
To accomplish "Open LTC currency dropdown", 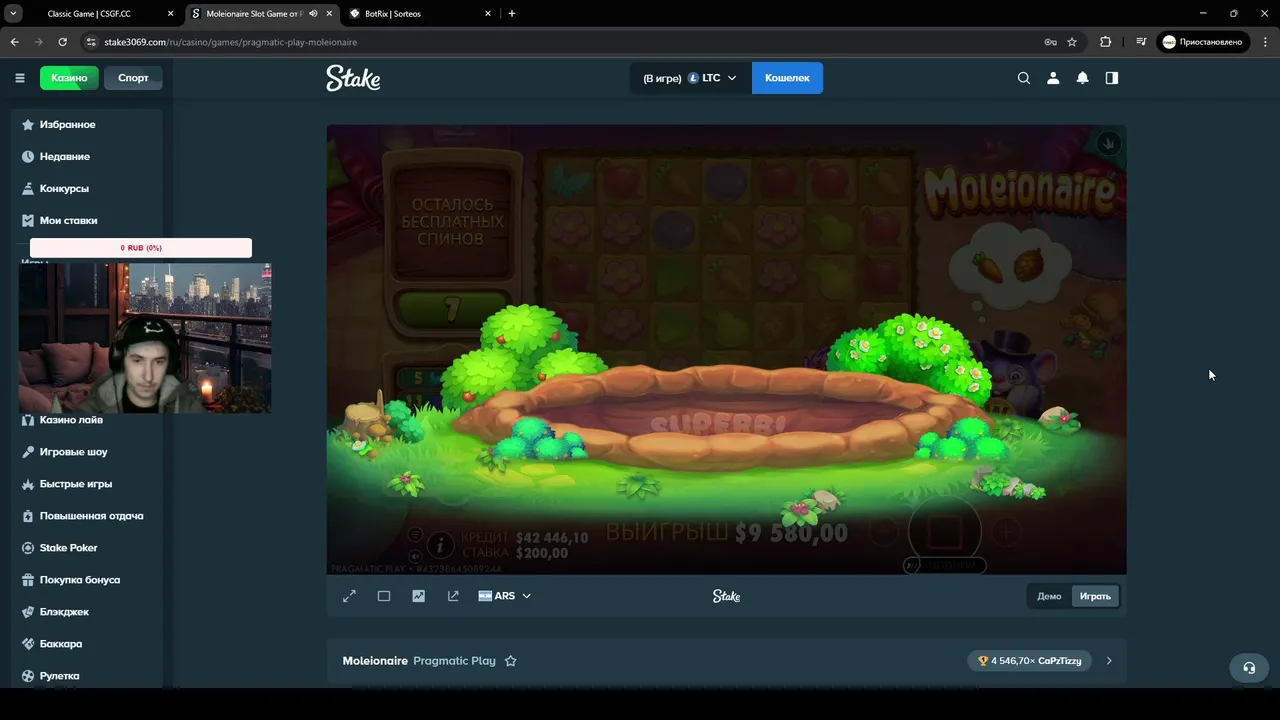I will click(x=690, y=78).
